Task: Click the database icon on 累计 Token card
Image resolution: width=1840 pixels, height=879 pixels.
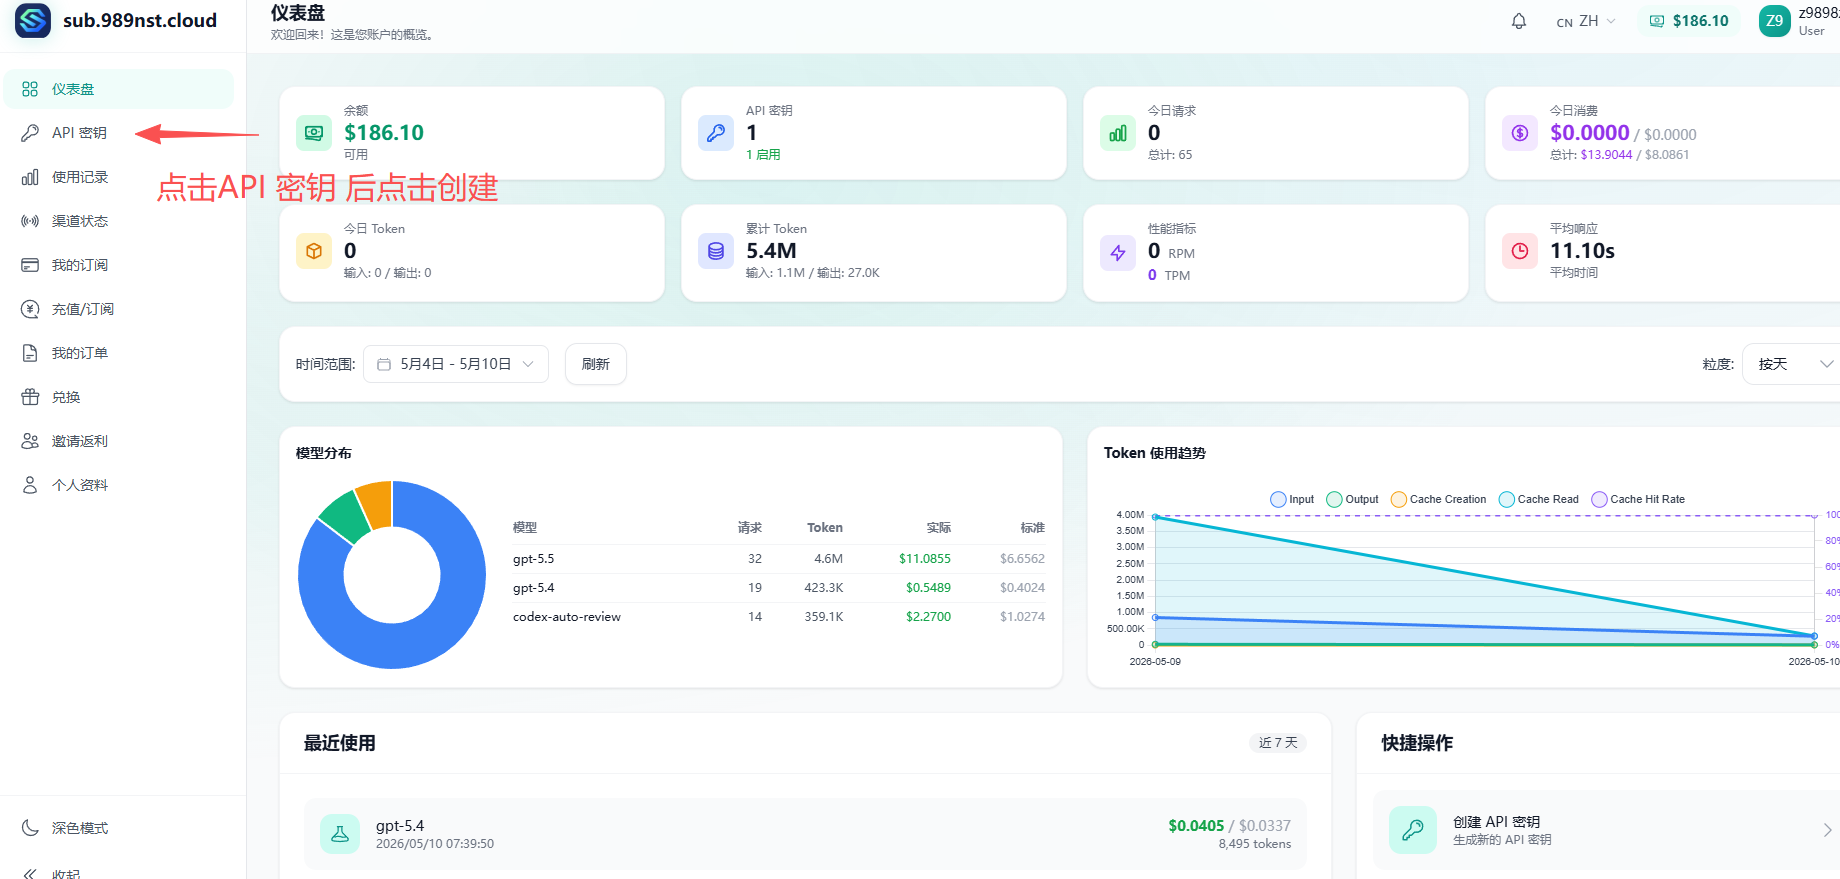Action: tap(716, 251)
